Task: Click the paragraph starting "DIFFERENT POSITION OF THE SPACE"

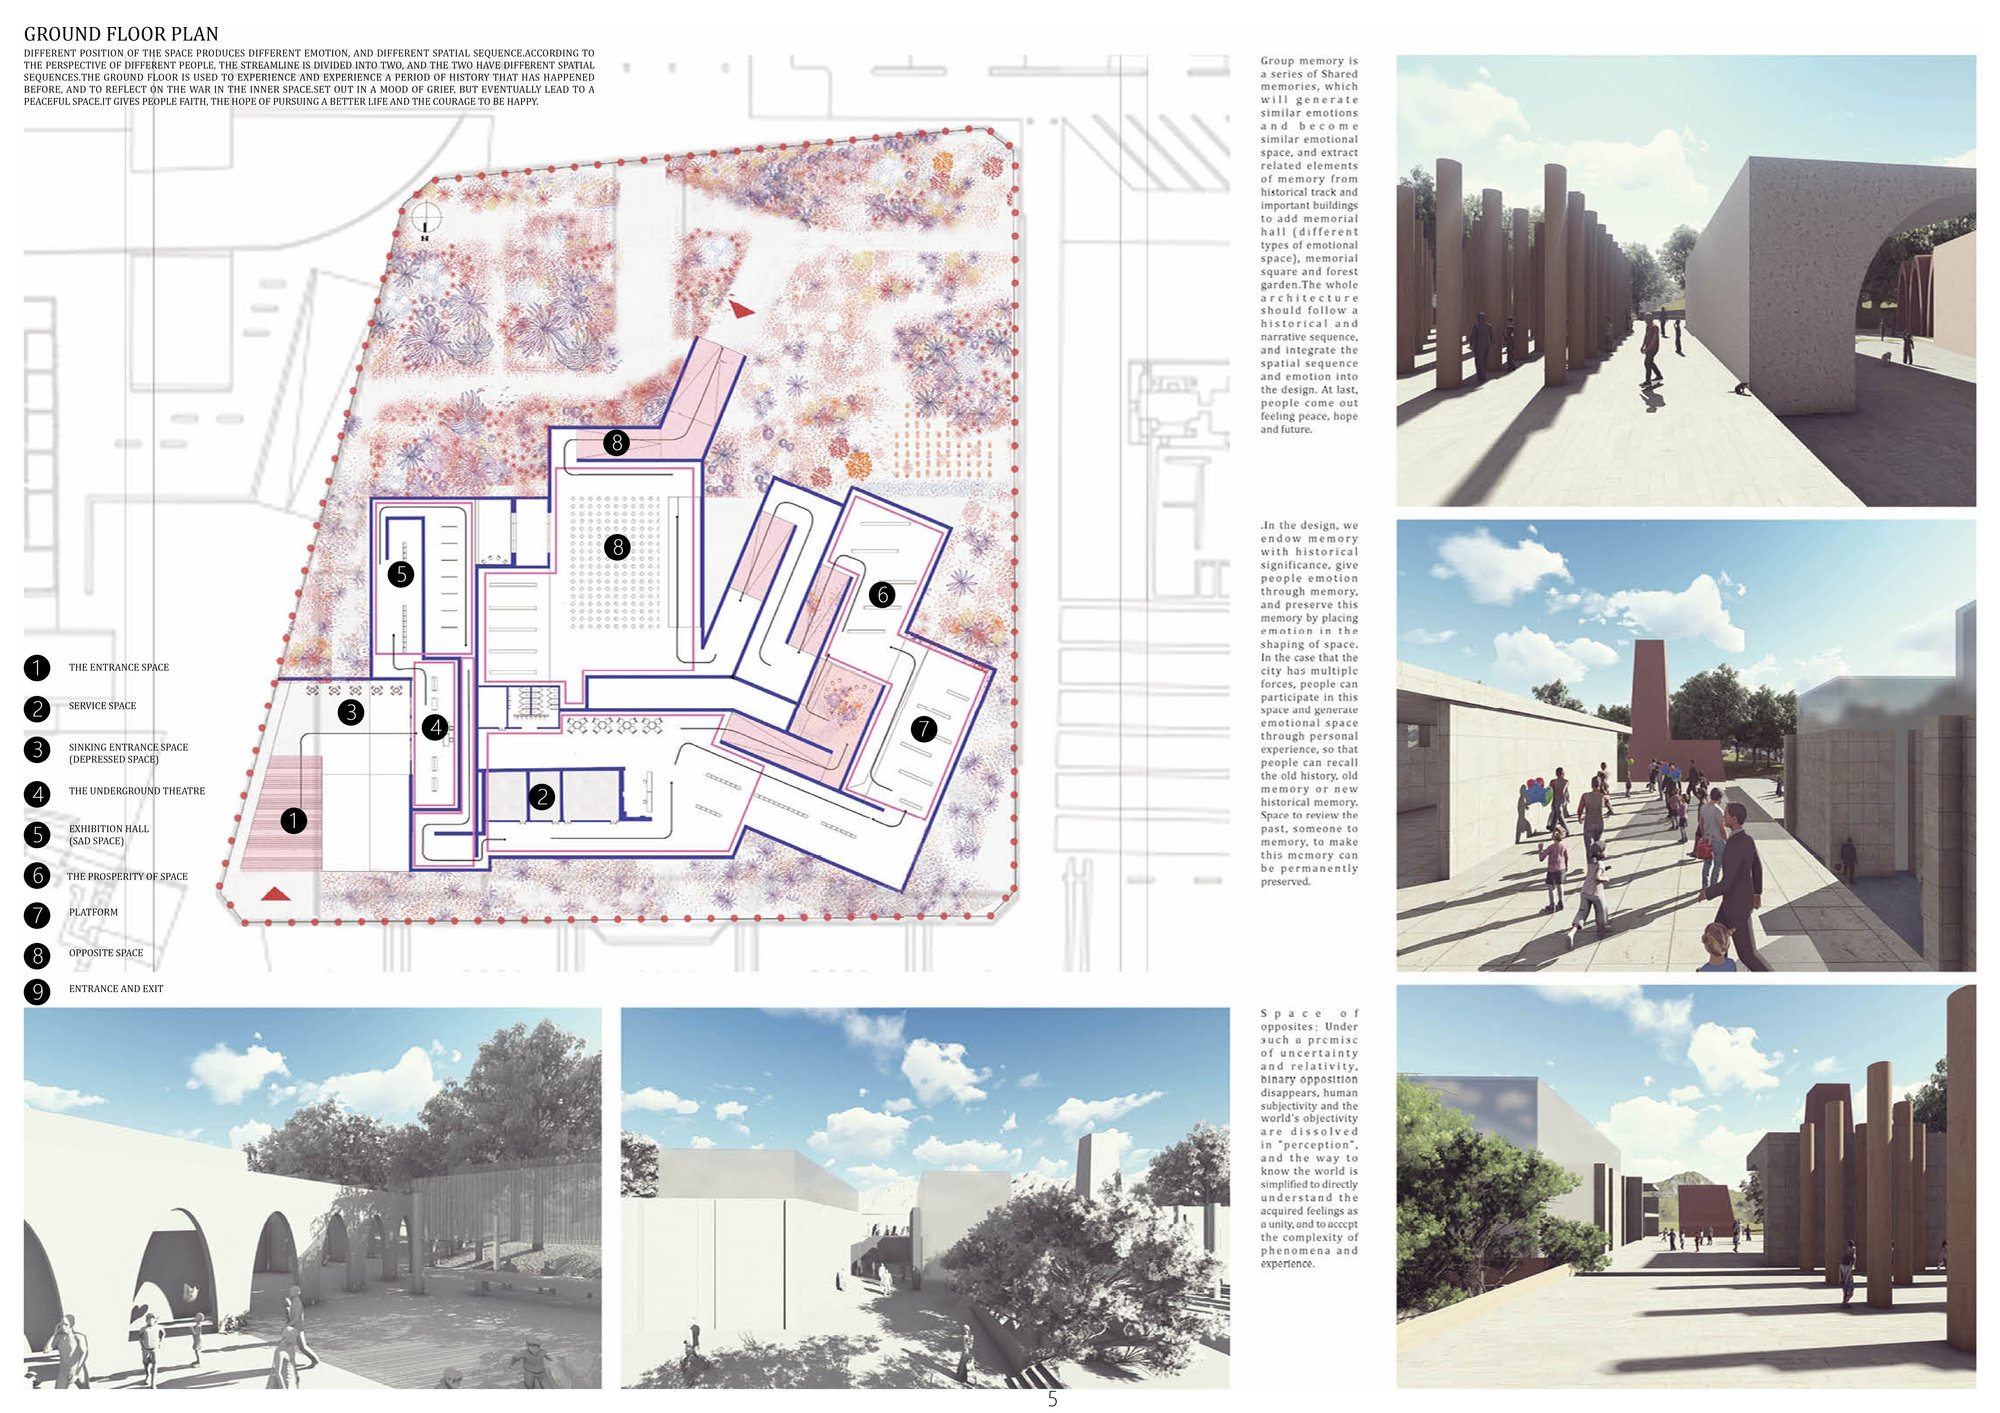Action: (309, 77)
